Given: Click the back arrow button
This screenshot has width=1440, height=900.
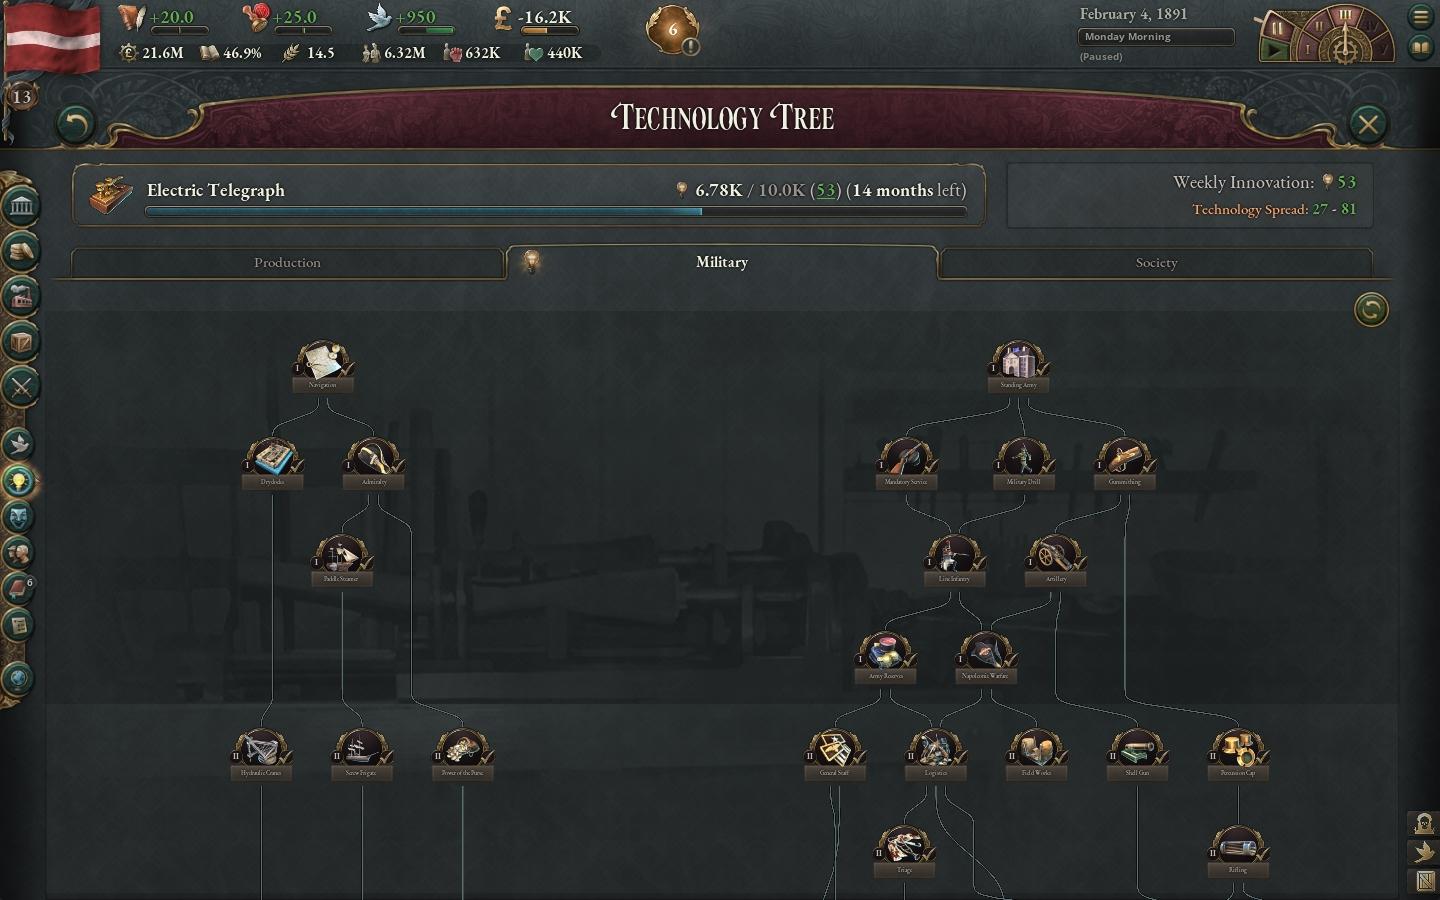Looking at the screenshot, I should (75, 124).
